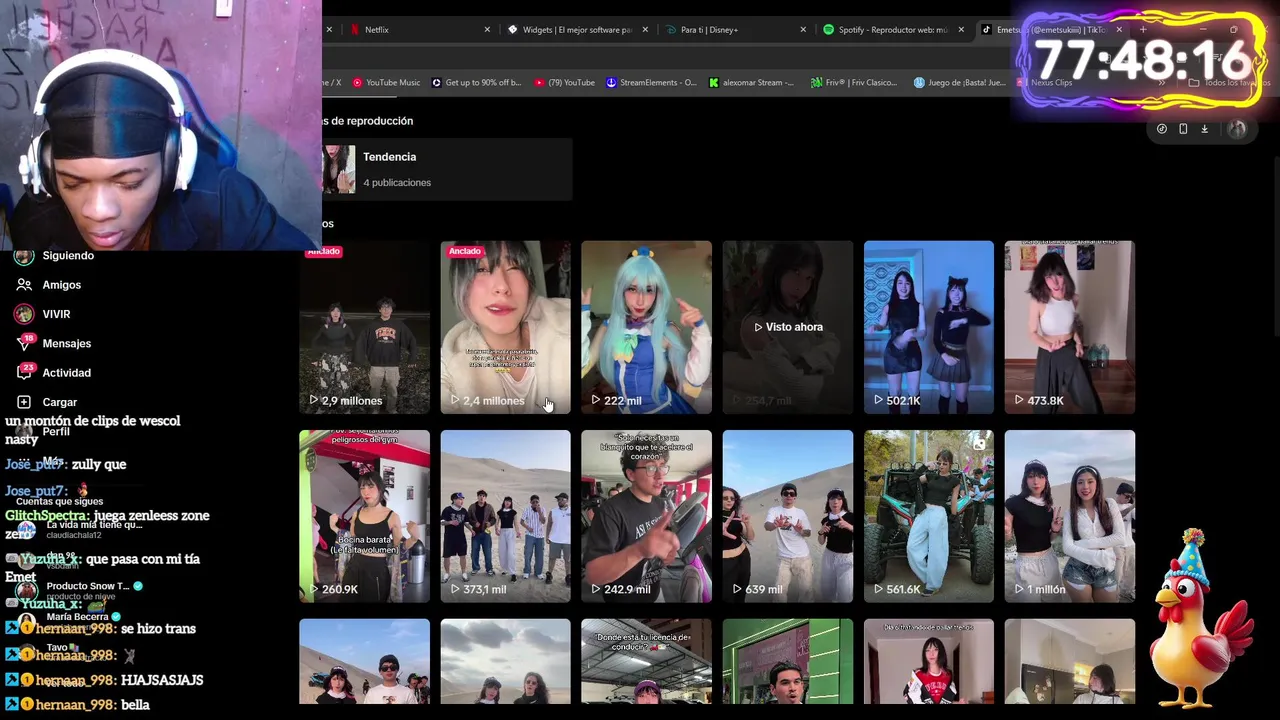This screenshot has height=720, width=1280.
Task: Open the blue-wig cosplay video 222 mil
Action: point(646,327)
